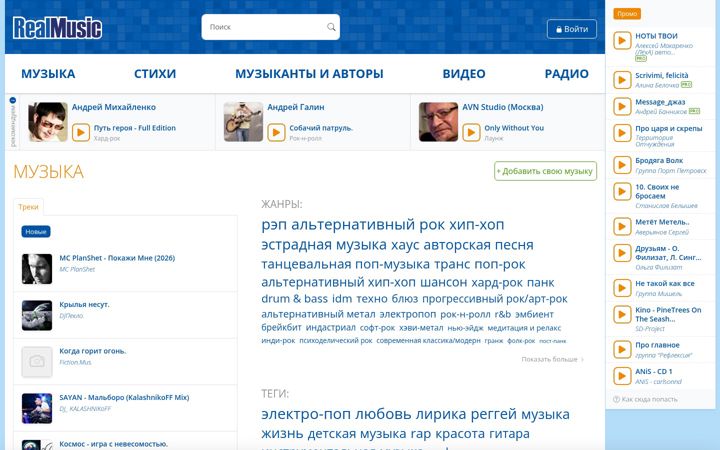The height and width of the screenshot is (450, 720).
Task: Open the СТИХИ menu section
Action: coord(155,73)
